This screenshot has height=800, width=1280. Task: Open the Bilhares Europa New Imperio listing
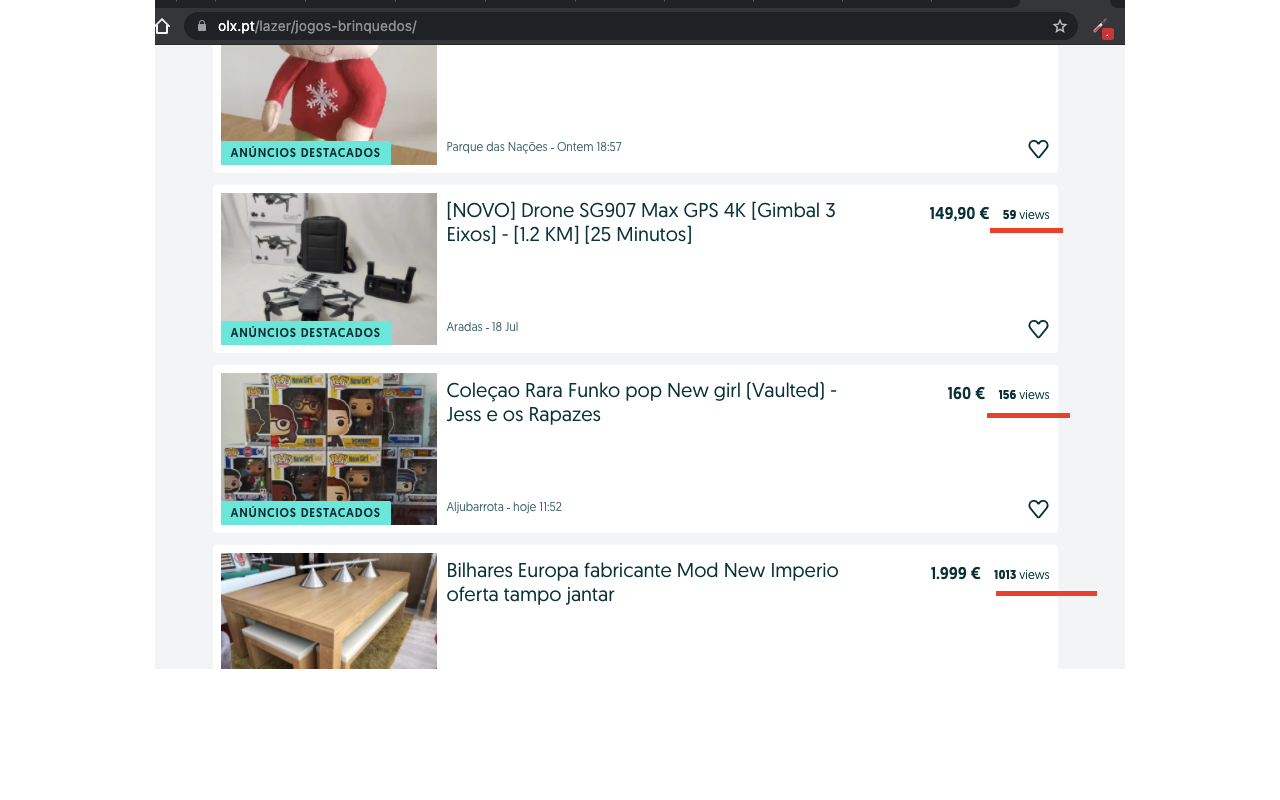[642, 582]
